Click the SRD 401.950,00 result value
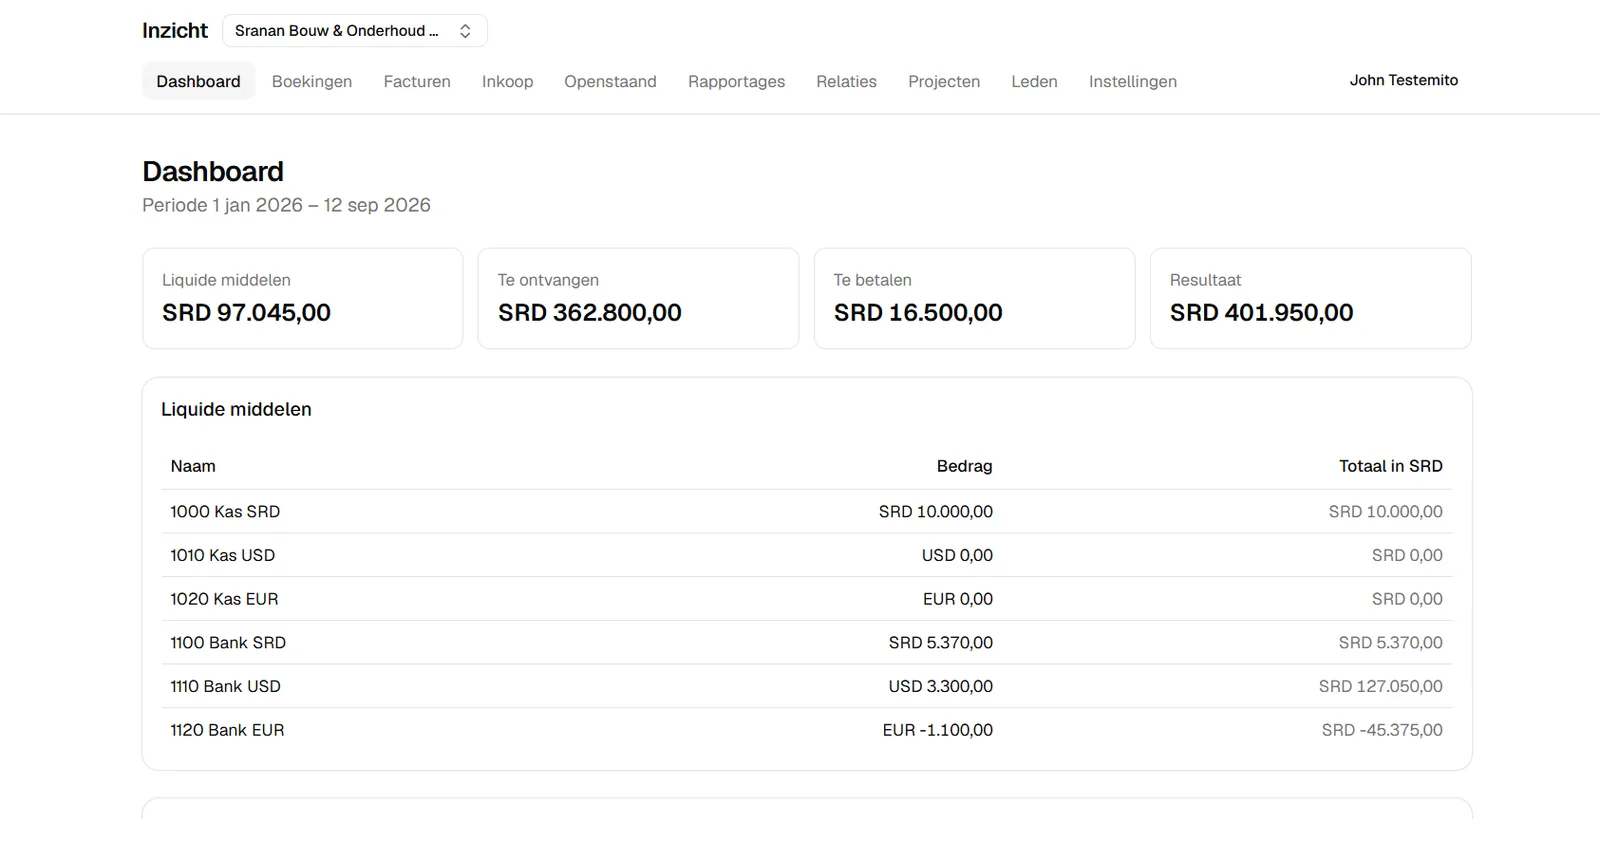 (1261, 313)
